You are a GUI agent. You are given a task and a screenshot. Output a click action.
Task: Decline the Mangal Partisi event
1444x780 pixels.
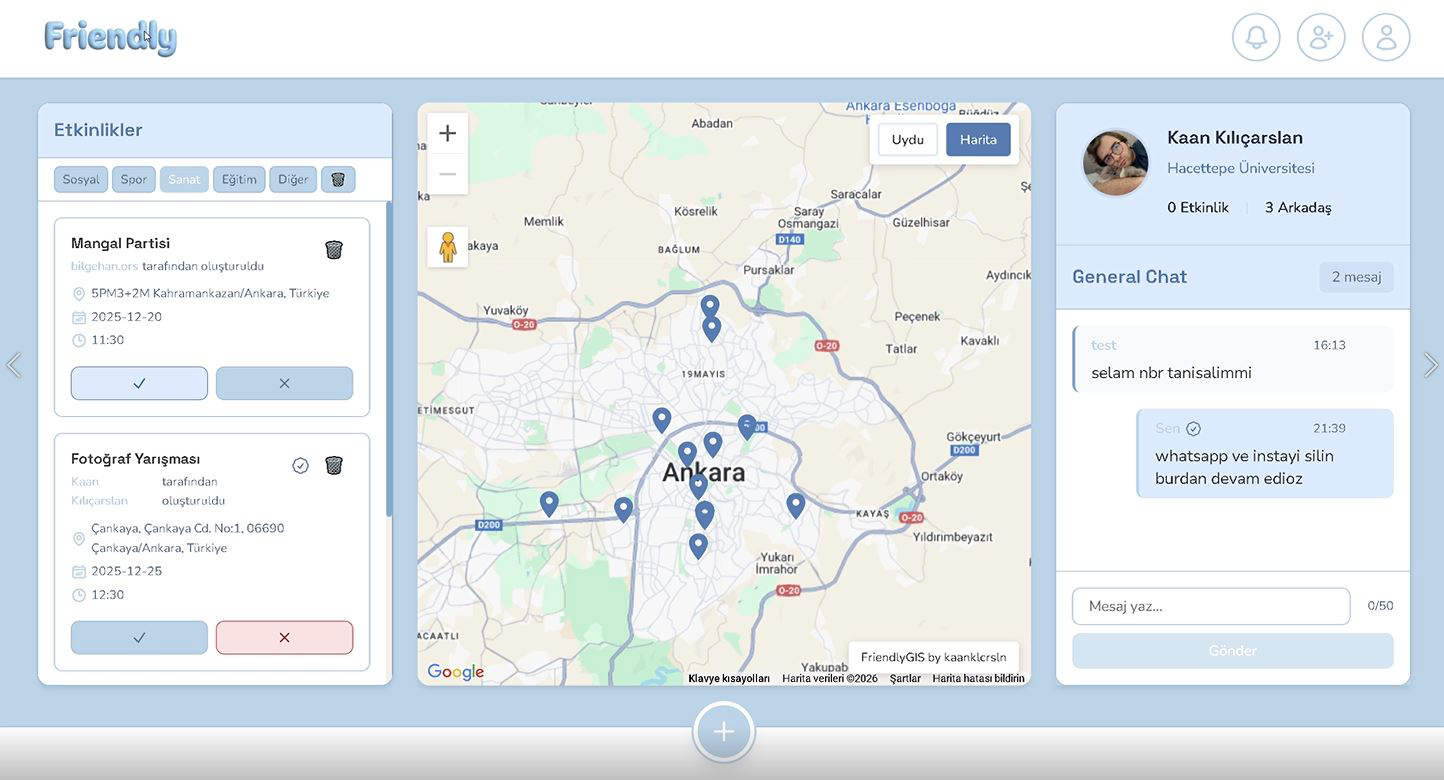pyautogui.click(x=284, y=383)
